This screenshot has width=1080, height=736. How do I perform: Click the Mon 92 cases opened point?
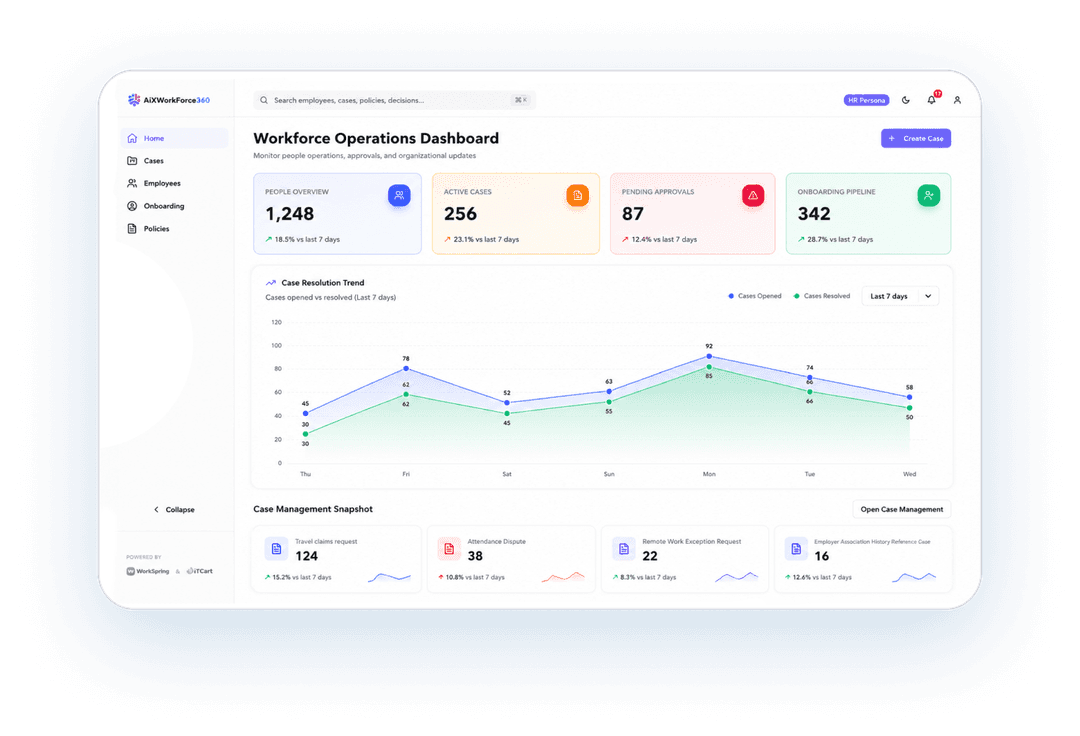(709, 356)
